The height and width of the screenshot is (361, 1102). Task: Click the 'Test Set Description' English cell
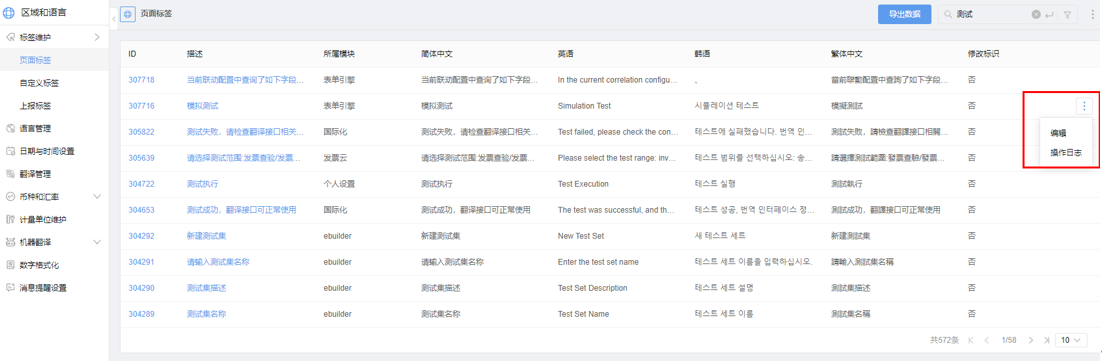click(593, 288)
